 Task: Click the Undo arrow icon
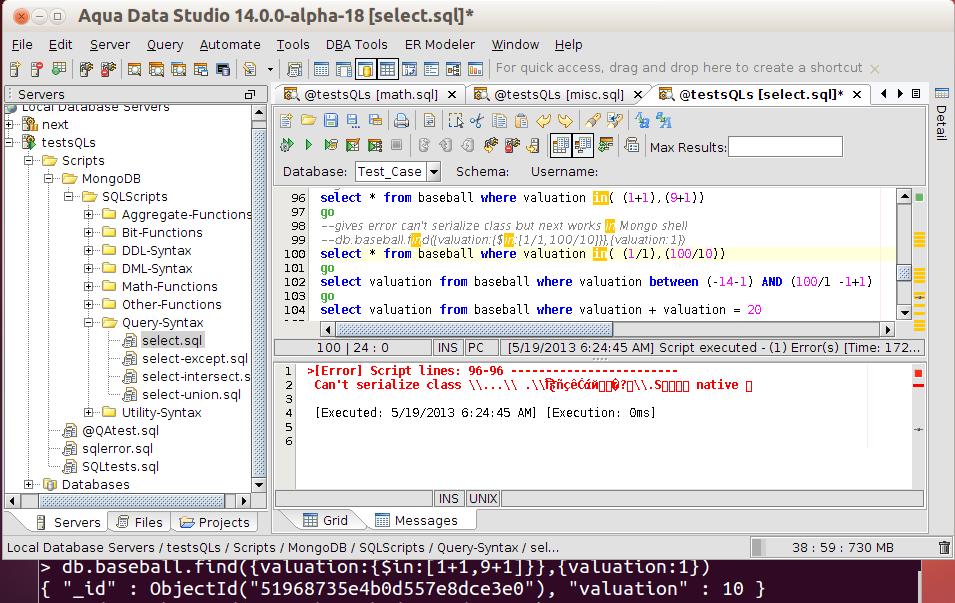543,121
